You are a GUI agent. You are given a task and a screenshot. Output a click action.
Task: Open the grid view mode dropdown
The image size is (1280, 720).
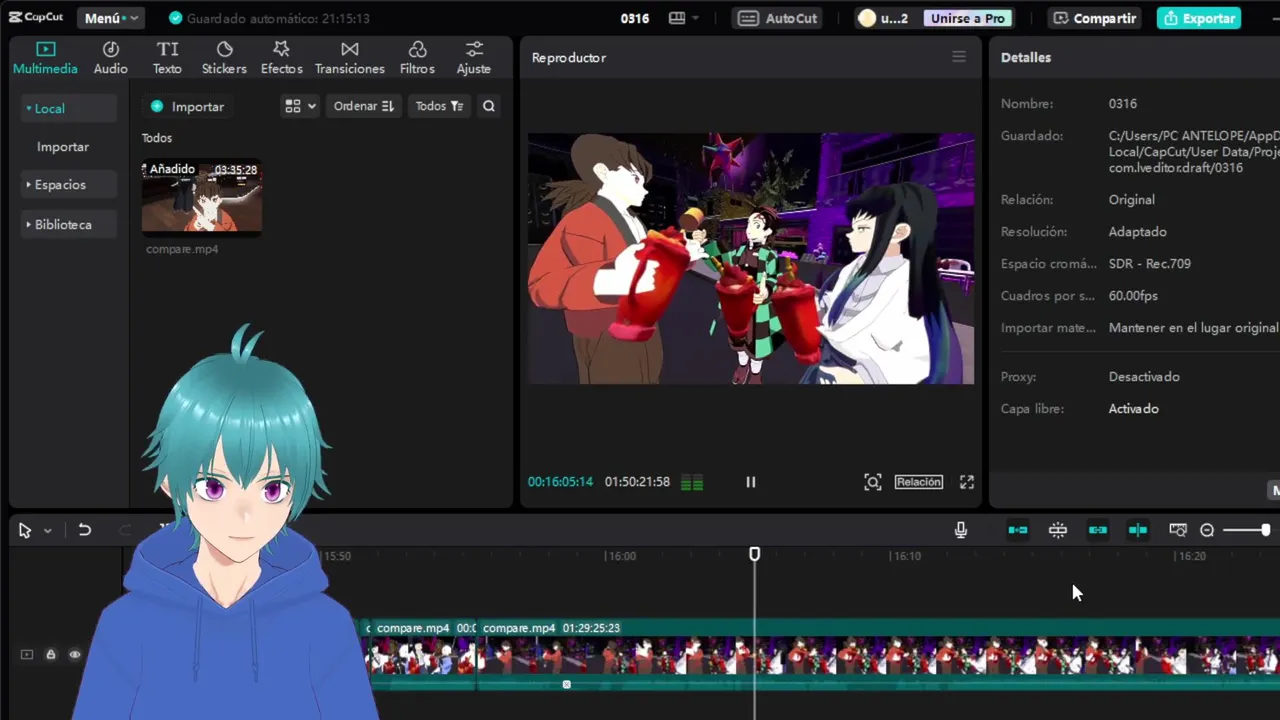(300, 106)
